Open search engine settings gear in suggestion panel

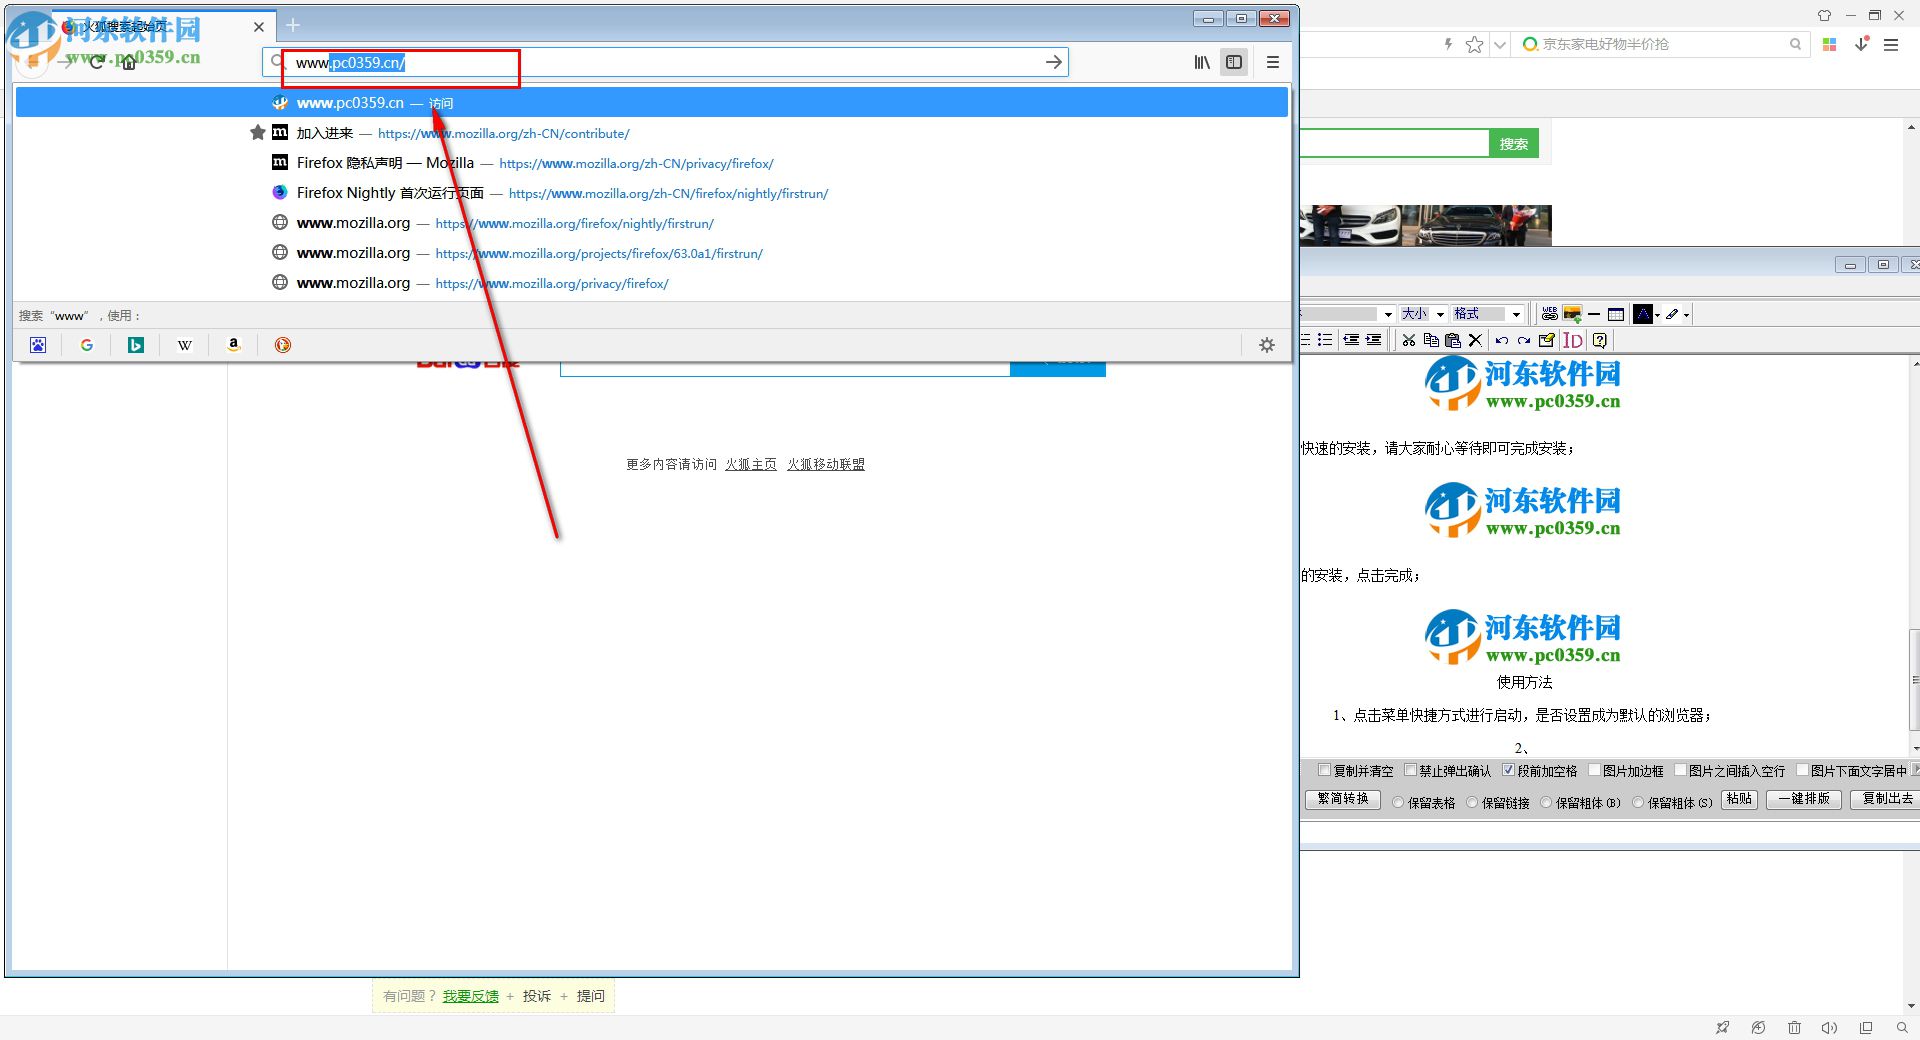click(1267, 344)
